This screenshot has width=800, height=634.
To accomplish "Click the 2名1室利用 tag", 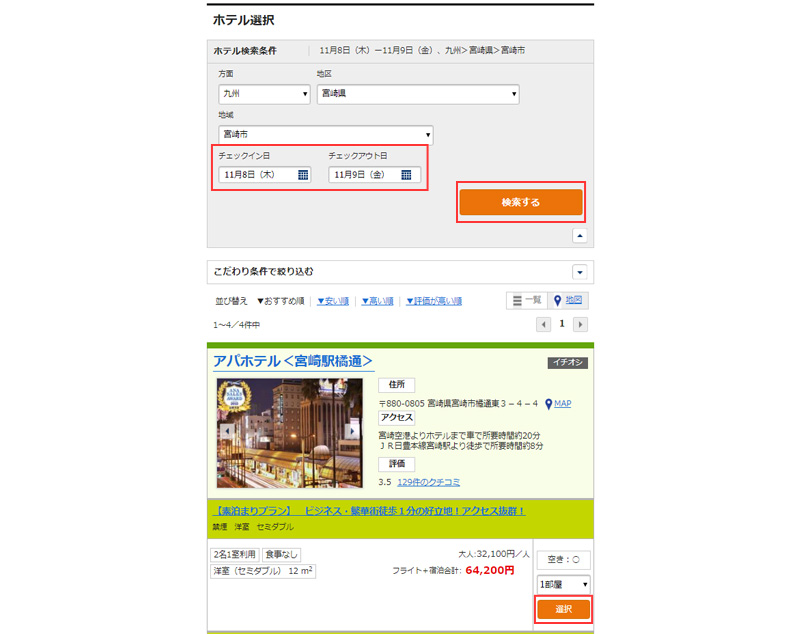I will 235,554.
